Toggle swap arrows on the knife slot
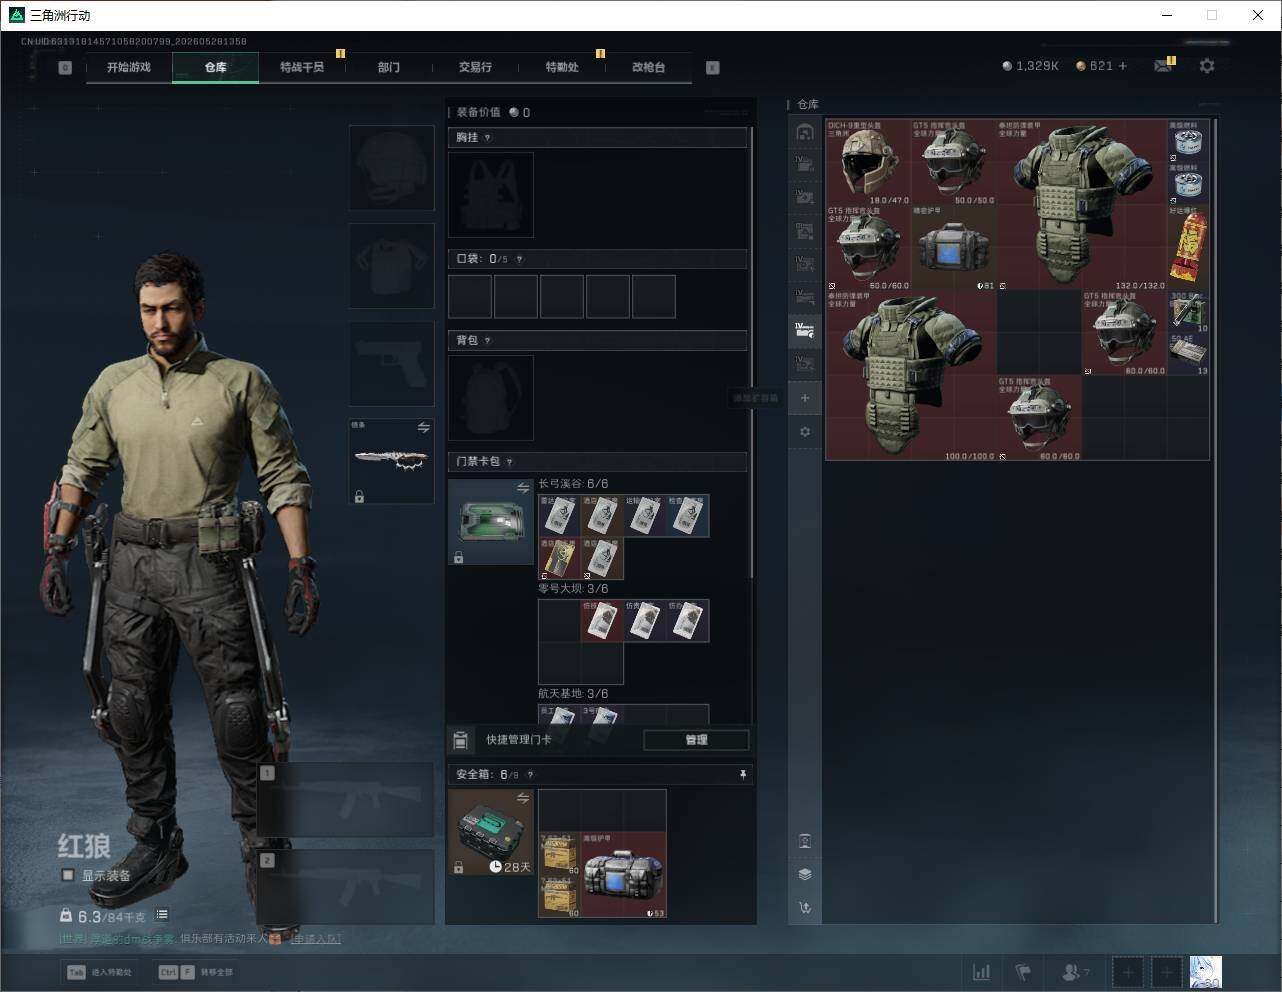 coord(423,427)
